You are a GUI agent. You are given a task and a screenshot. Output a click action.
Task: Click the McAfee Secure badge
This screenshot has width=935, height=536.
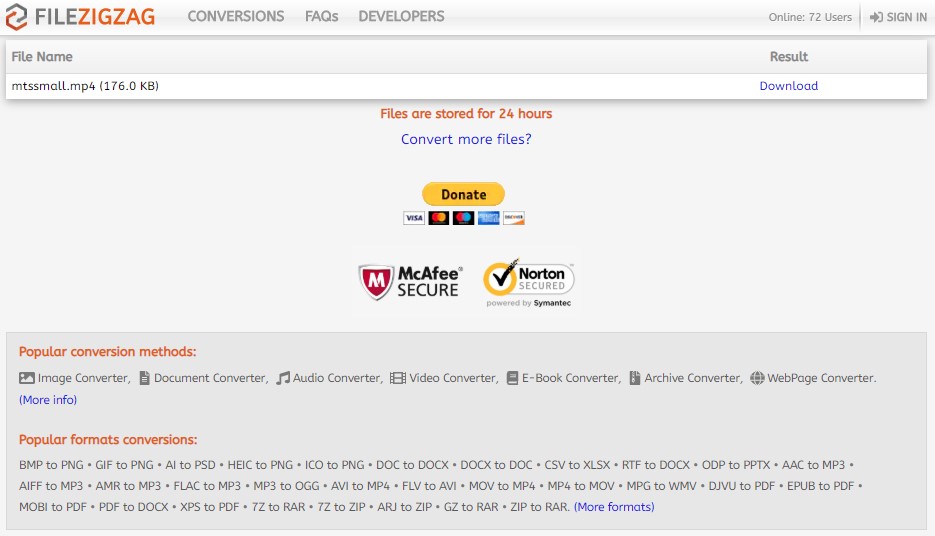click(x=409, y=282)
